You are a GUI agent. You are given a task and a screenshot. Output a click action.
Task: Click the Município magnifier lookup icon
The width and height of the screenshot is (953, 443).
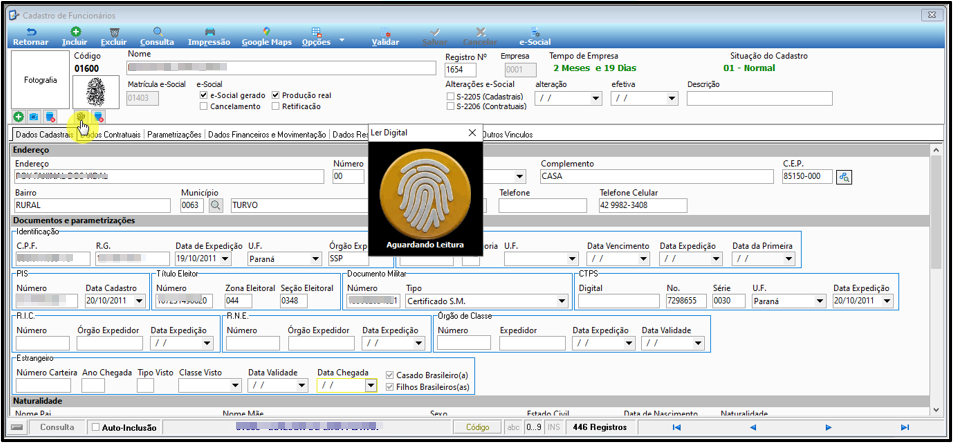pos(216,205)
